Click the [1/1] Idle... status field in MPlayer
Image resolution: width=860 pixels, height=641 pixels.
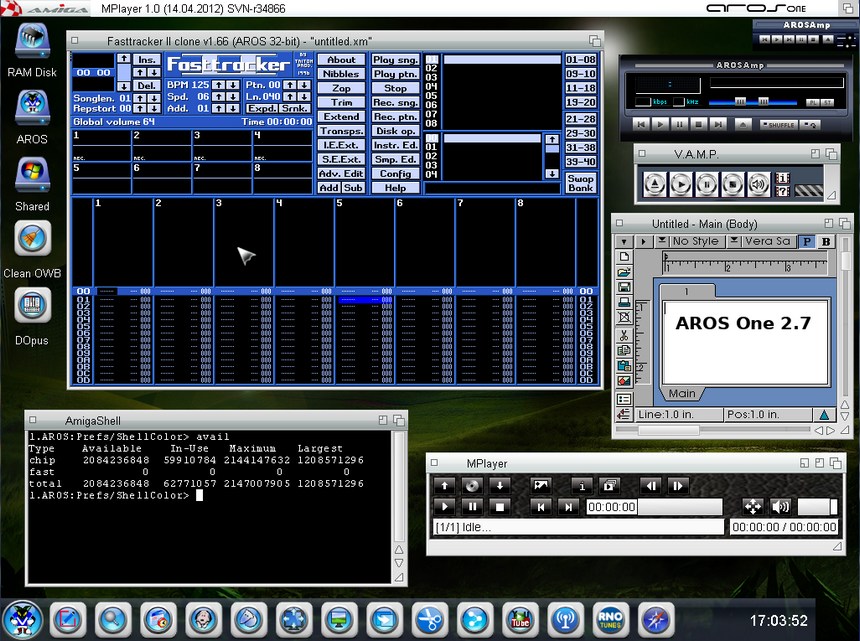click(x=579, y=527)
